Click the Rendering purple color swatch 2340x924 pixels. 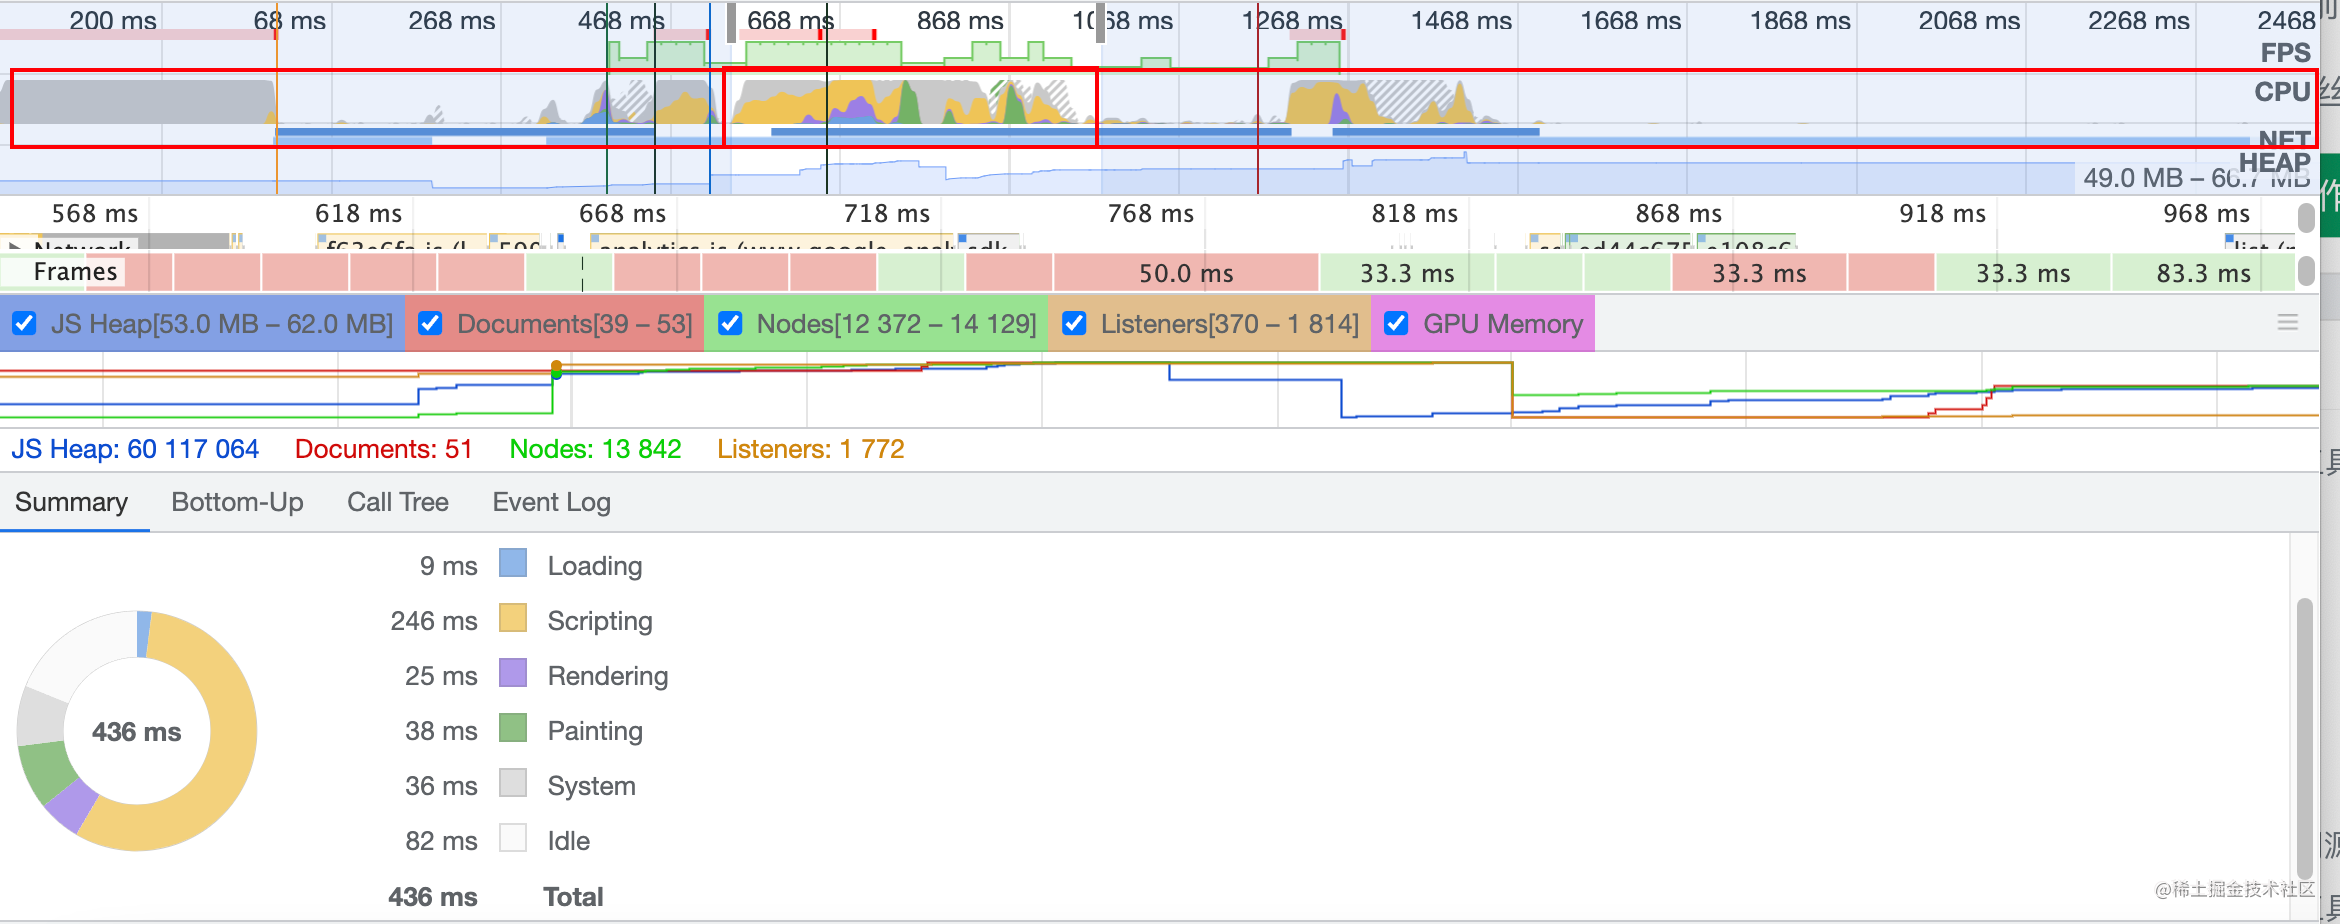(513, 674)
